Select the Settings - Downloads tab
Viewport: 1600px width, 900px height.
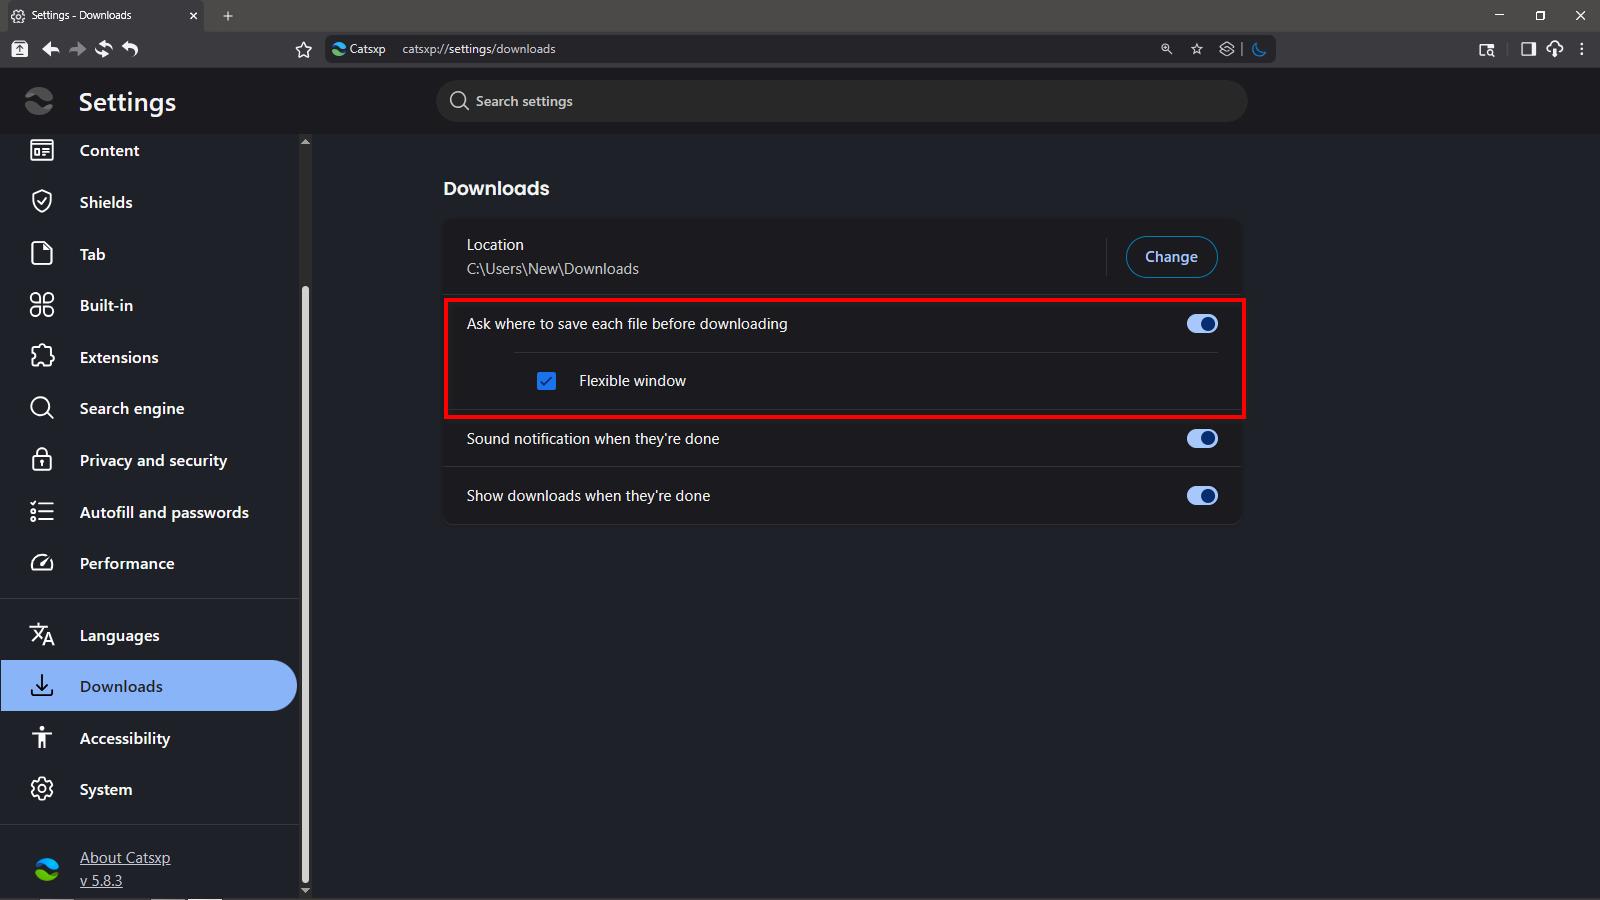(104, 16)
